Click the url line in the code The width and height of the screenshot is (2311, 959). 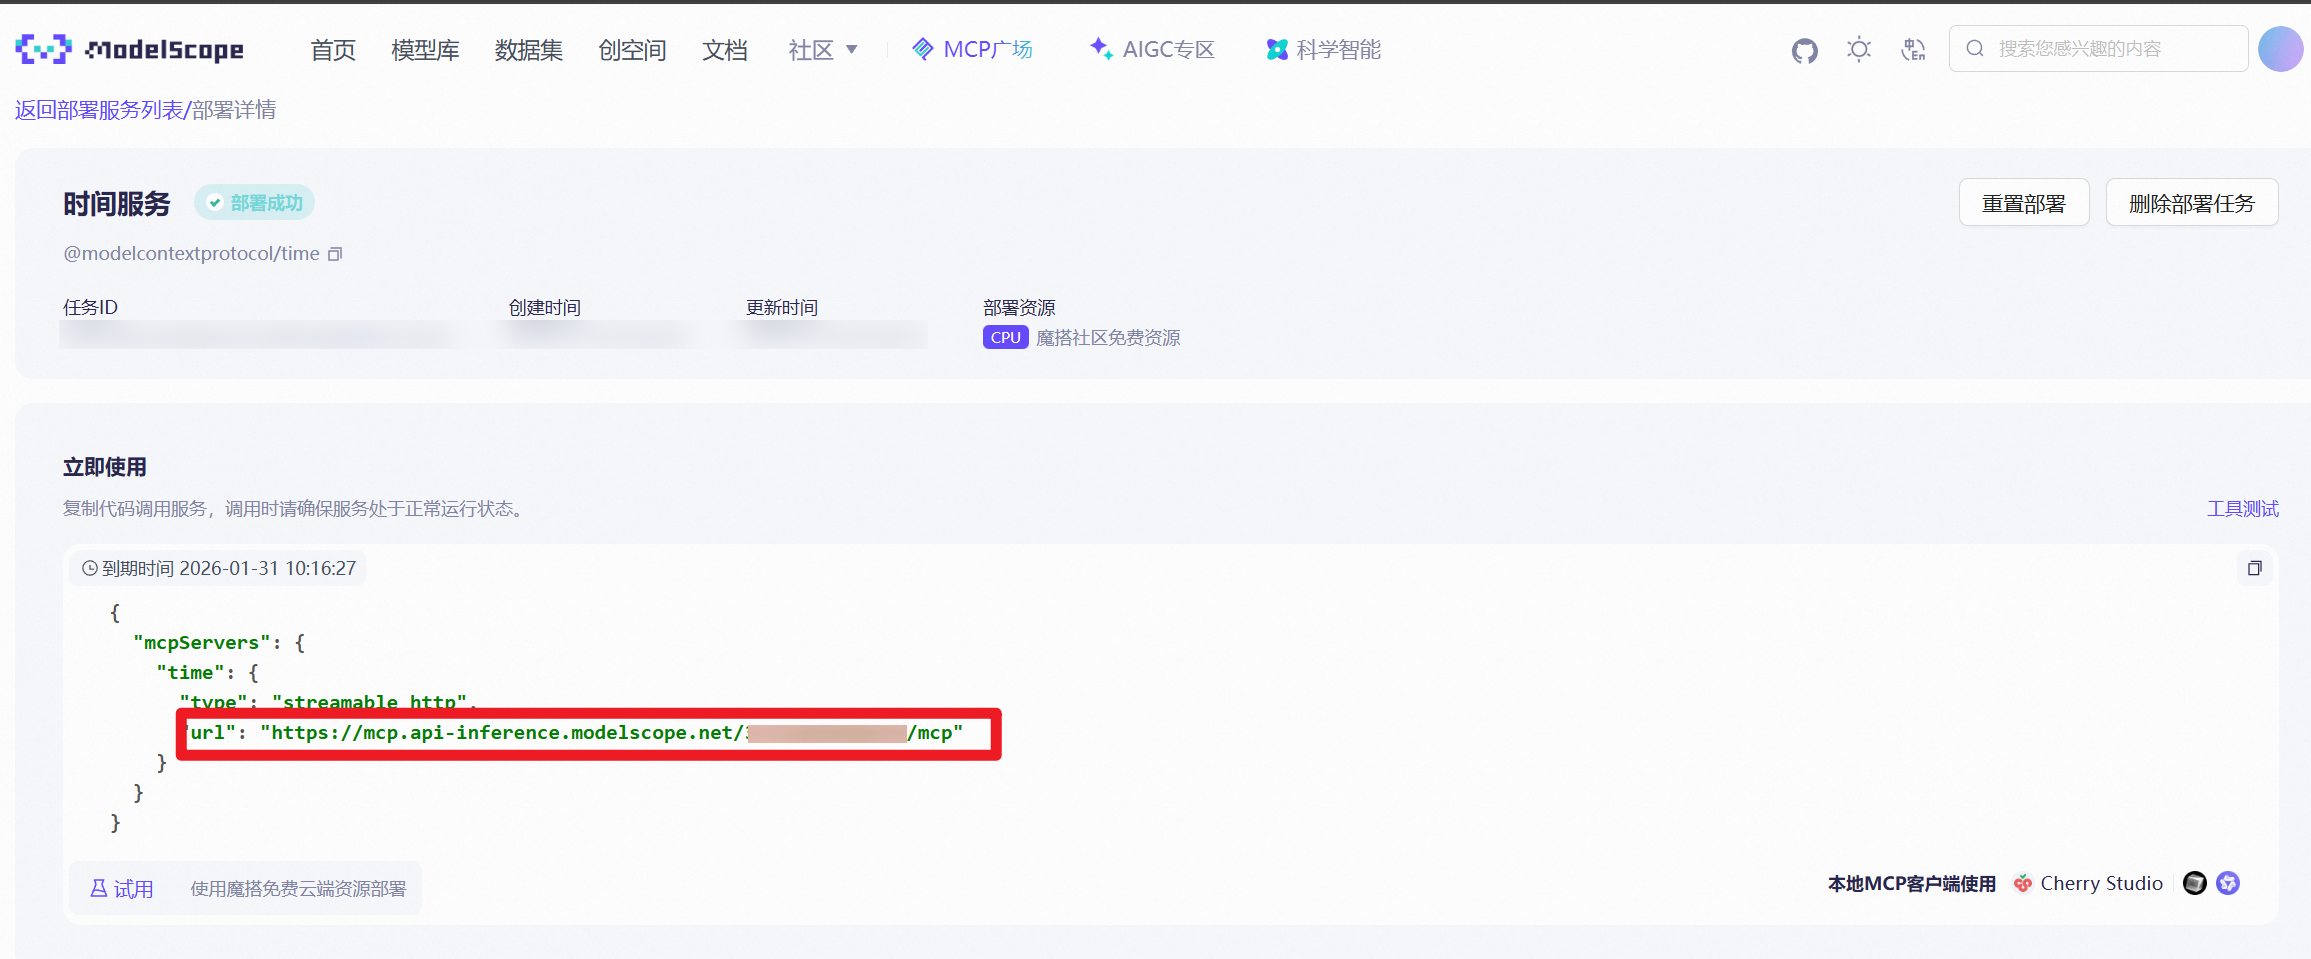[x=572, y=733]
